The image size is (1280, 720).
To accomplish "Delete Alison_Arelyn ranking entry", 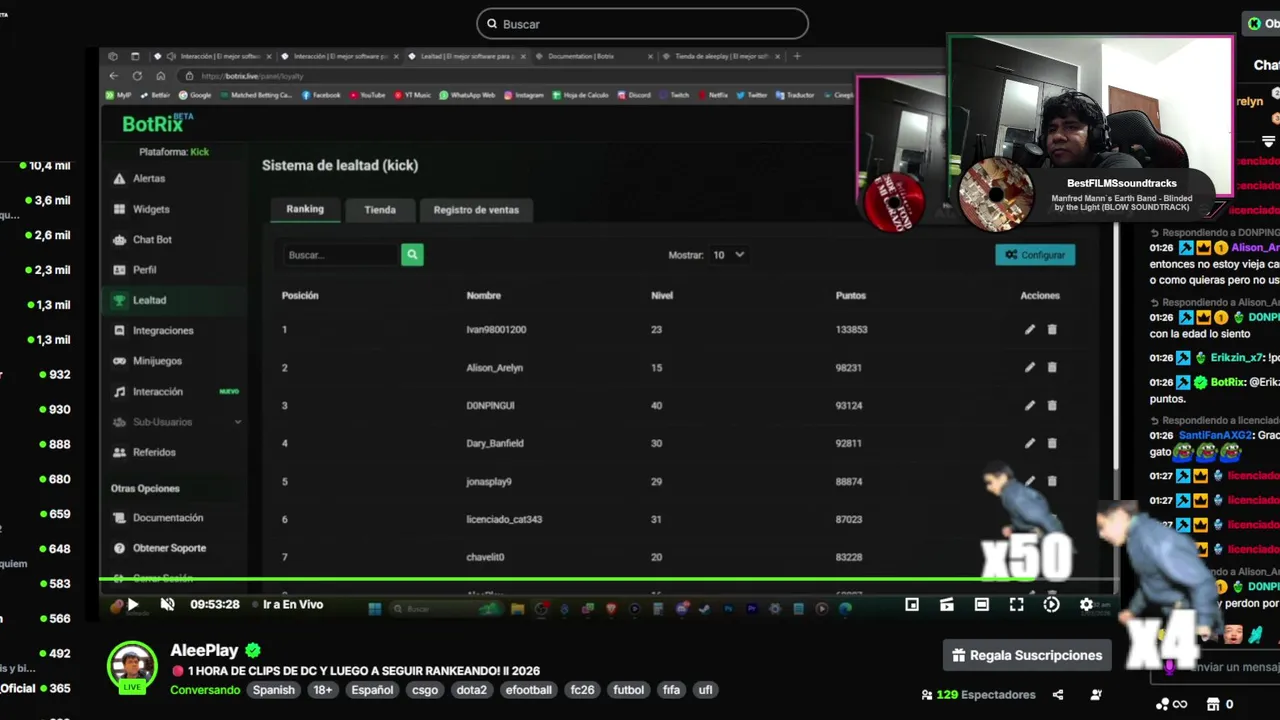I will (x=1052, y=367).
